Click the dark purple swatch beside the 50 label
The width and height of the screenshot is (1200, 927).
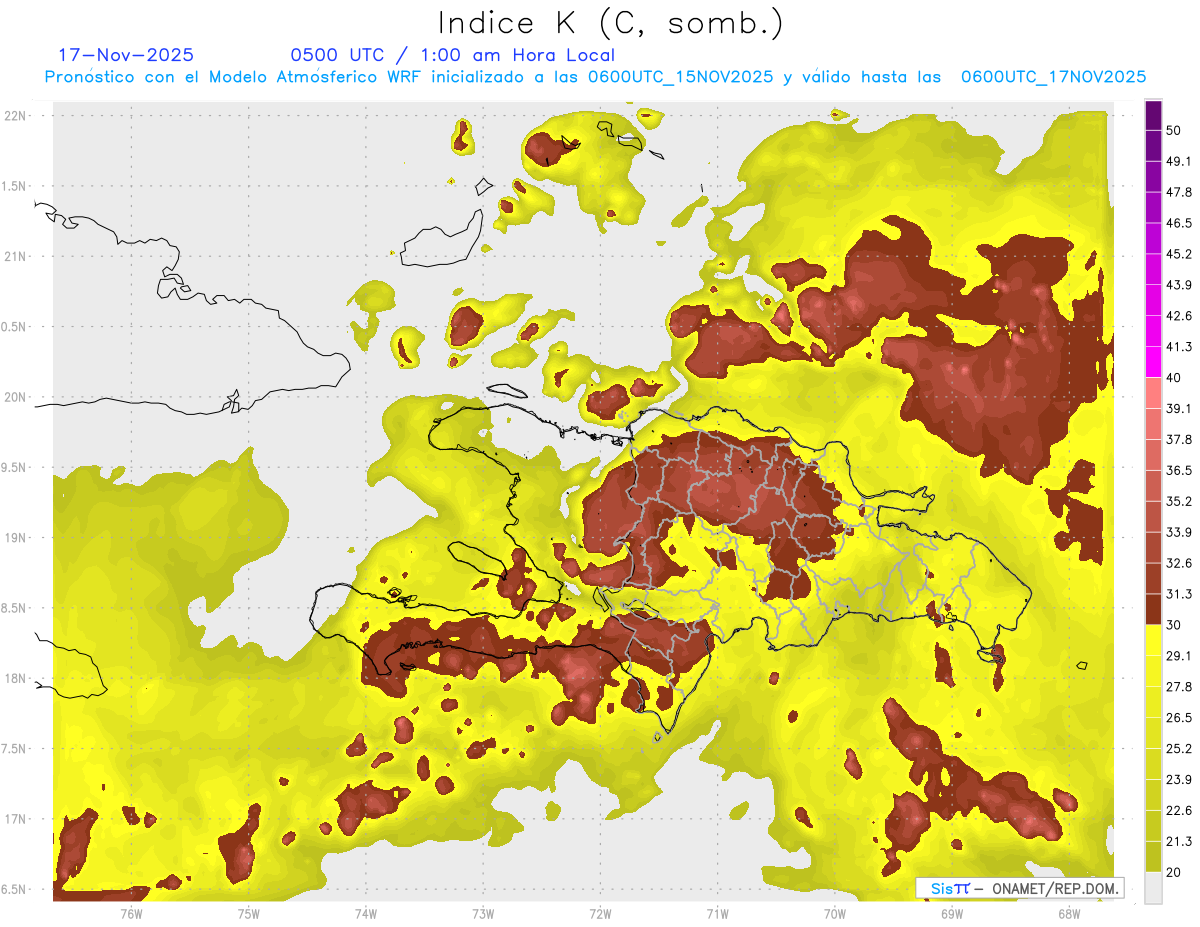1153,116
